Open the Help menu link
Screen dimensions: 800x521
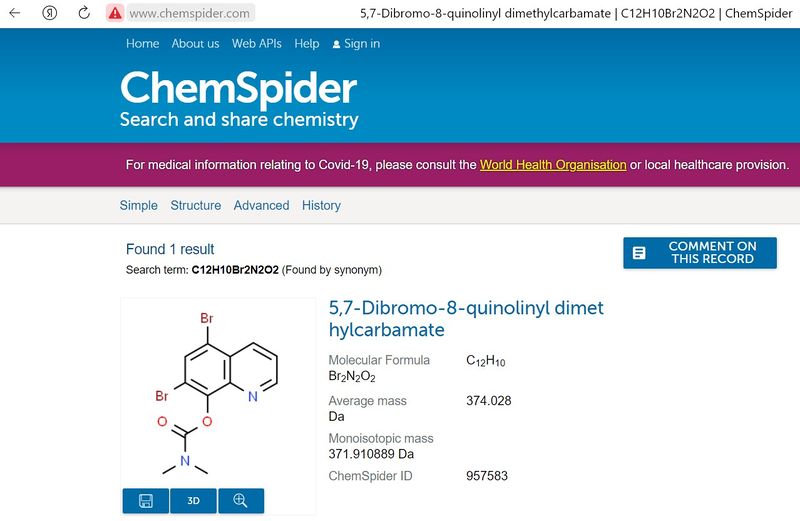tap(307, 44)
